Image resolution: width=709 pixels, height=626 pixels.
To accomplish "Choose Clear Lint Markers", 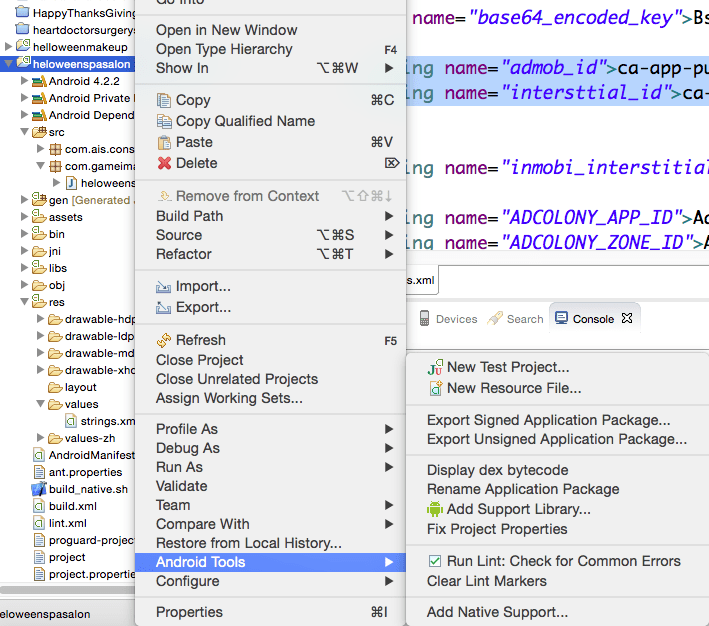I will click(x=558, y=581).
